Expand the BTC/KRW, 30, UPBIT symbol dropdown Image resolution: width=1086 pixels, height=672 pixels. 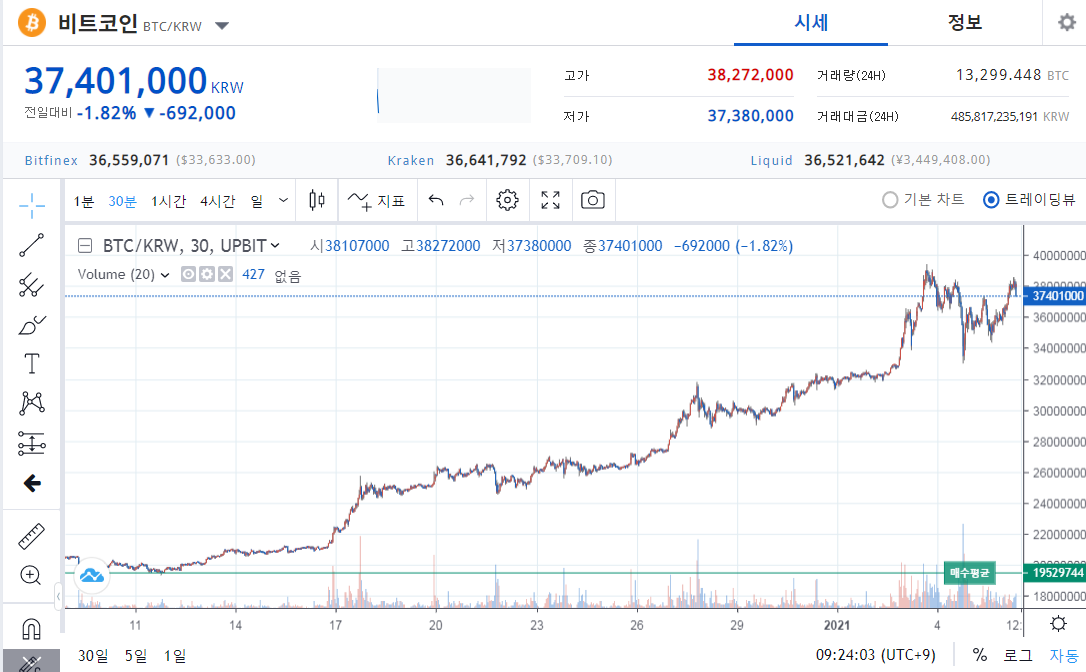point(275,245)
